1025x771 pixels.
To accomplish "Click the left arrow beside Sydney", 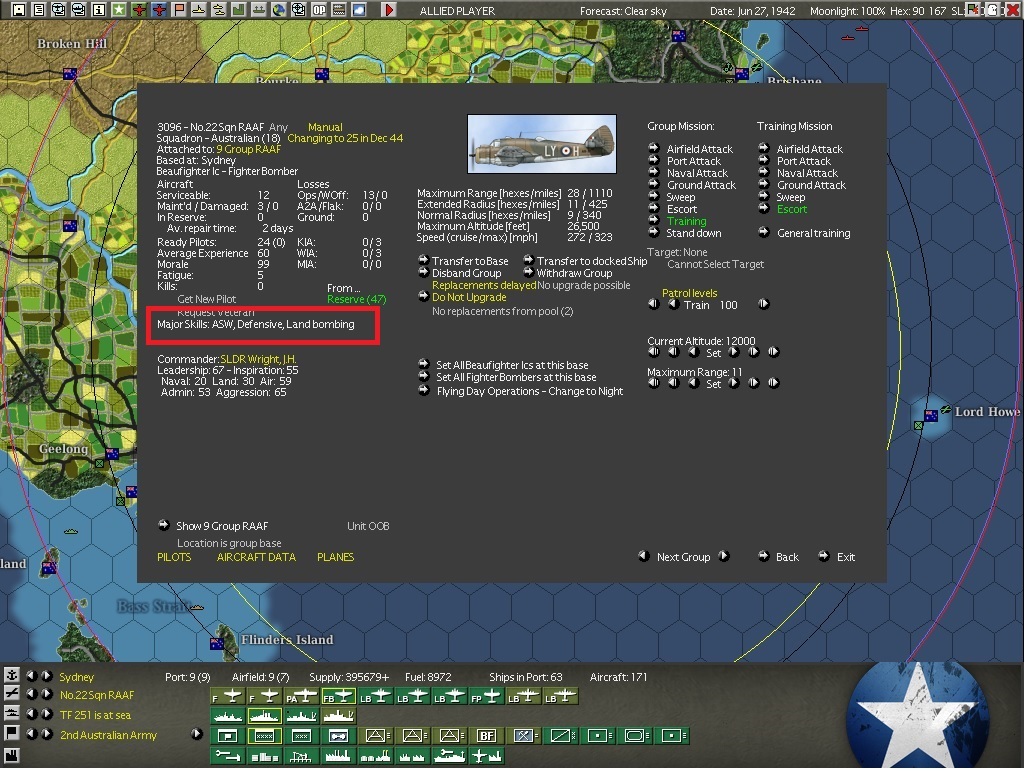I will coord(31,676).
